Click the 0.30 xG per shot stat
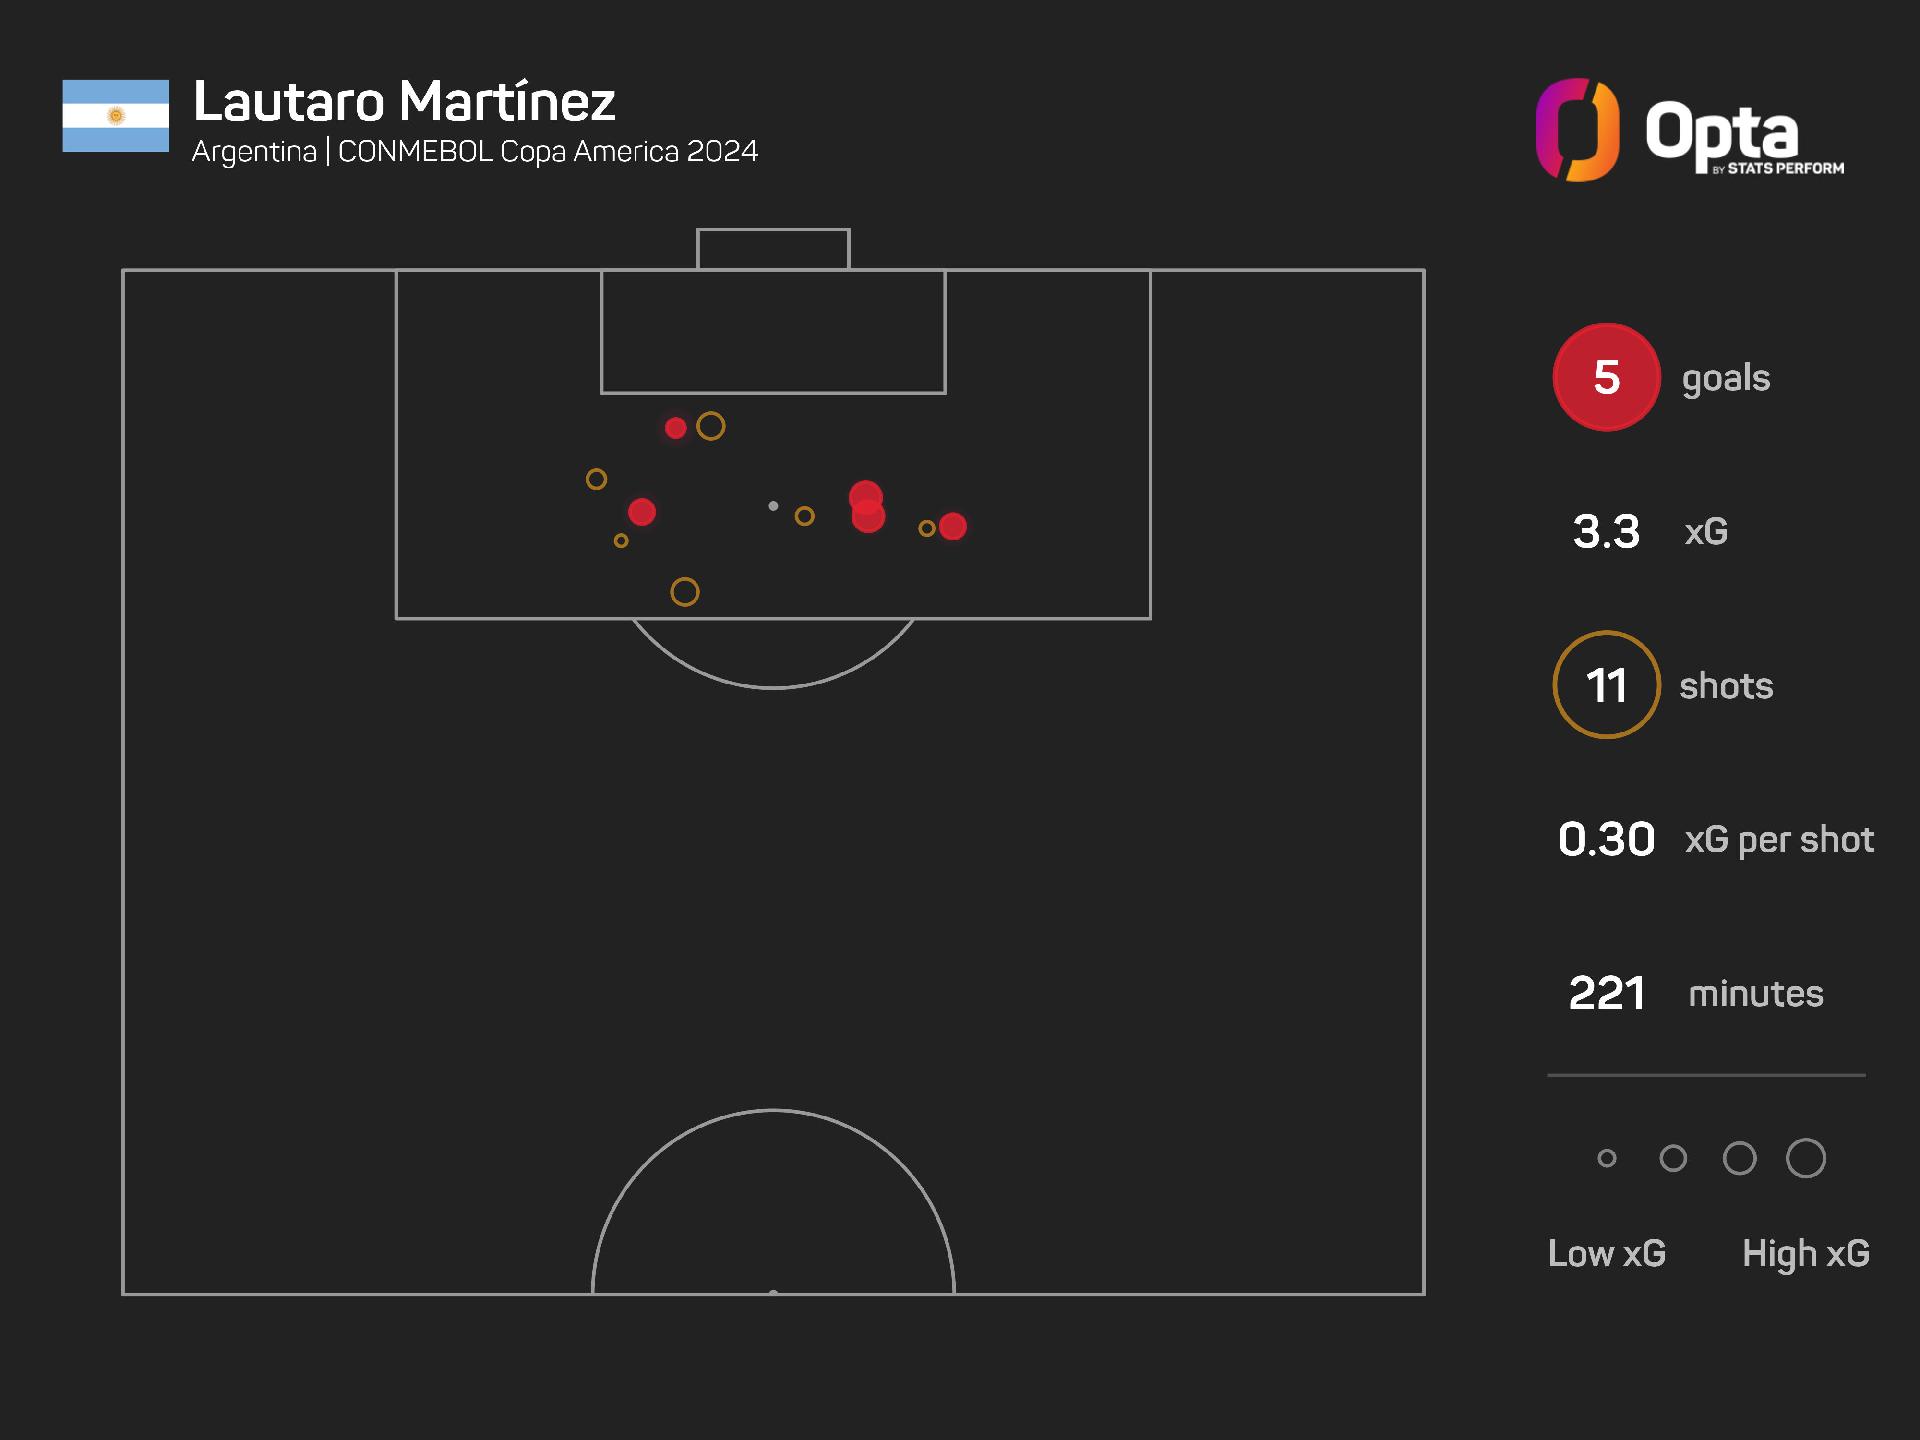Image resolution: width=1920 pixels, height=1440 pixels. point(1716,839)
